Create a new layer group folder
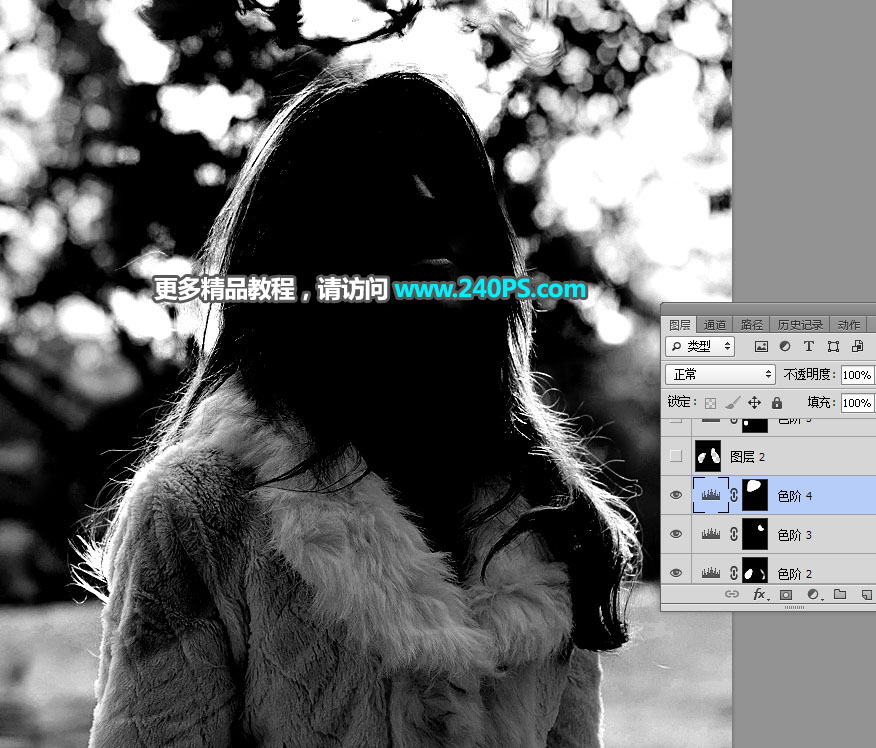This screenshot has width=876, height=748. pyautogui.click(x=840, y=594)
